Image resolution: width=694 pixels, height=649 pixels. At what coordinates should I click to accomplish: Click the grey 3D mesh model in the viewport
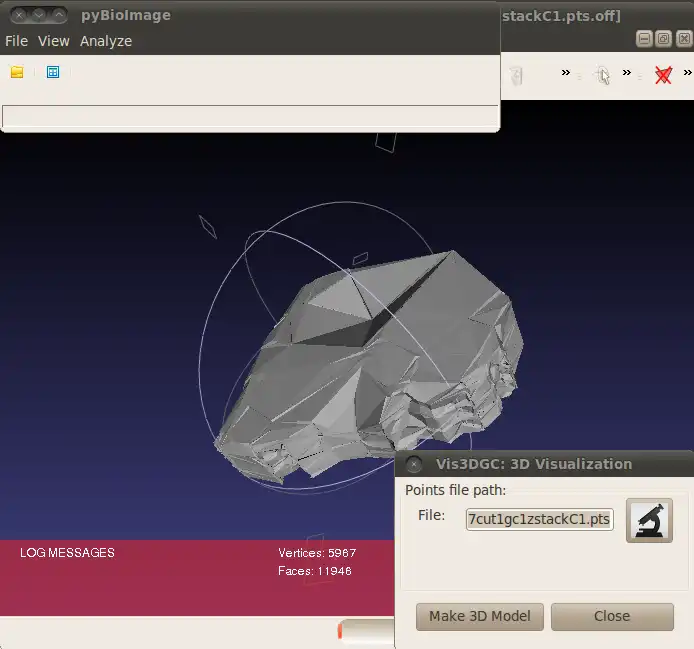click(367, 367)
